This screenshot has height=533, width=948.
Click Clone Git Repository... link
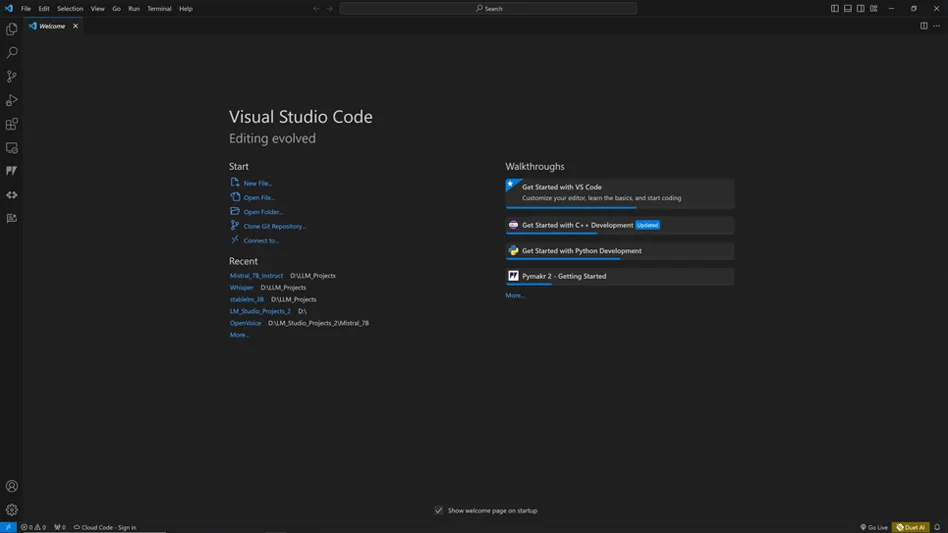click(274, 227)
